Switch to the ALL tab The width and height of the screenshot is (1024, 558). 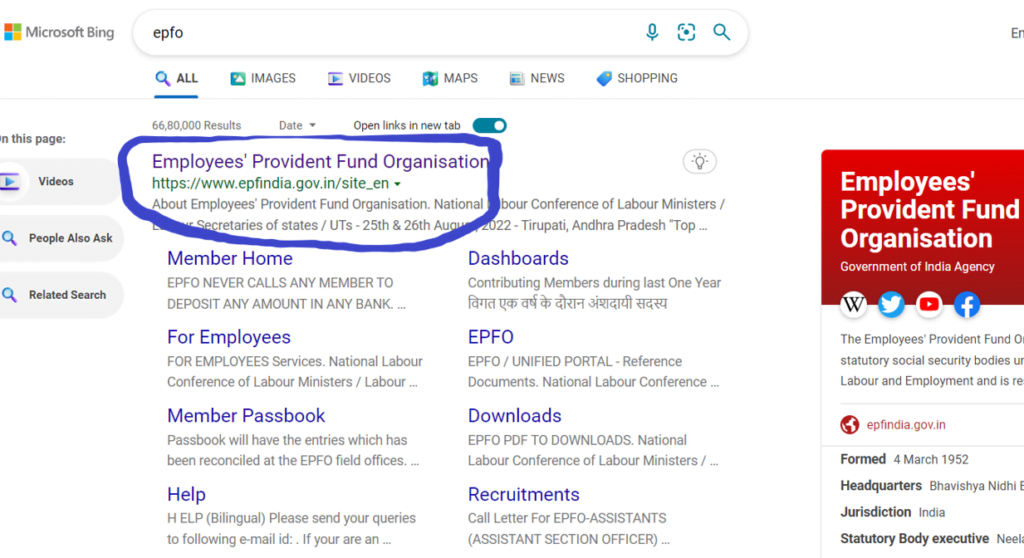pos(176,78)
